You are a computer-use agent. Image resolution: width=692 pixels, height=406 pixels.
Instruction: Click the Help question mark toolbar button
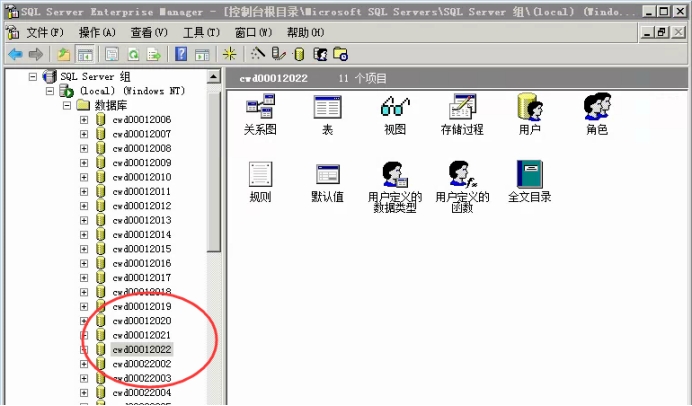point(181,54)
